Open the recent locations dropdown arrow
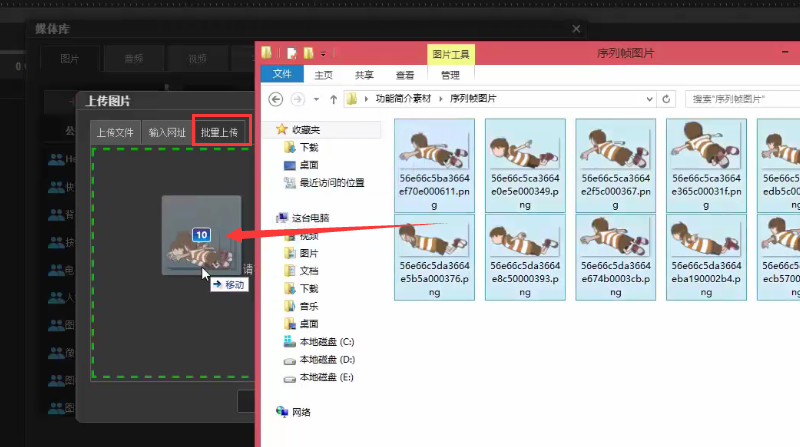This screenshot has width=800, height=447. coord(316,99)
